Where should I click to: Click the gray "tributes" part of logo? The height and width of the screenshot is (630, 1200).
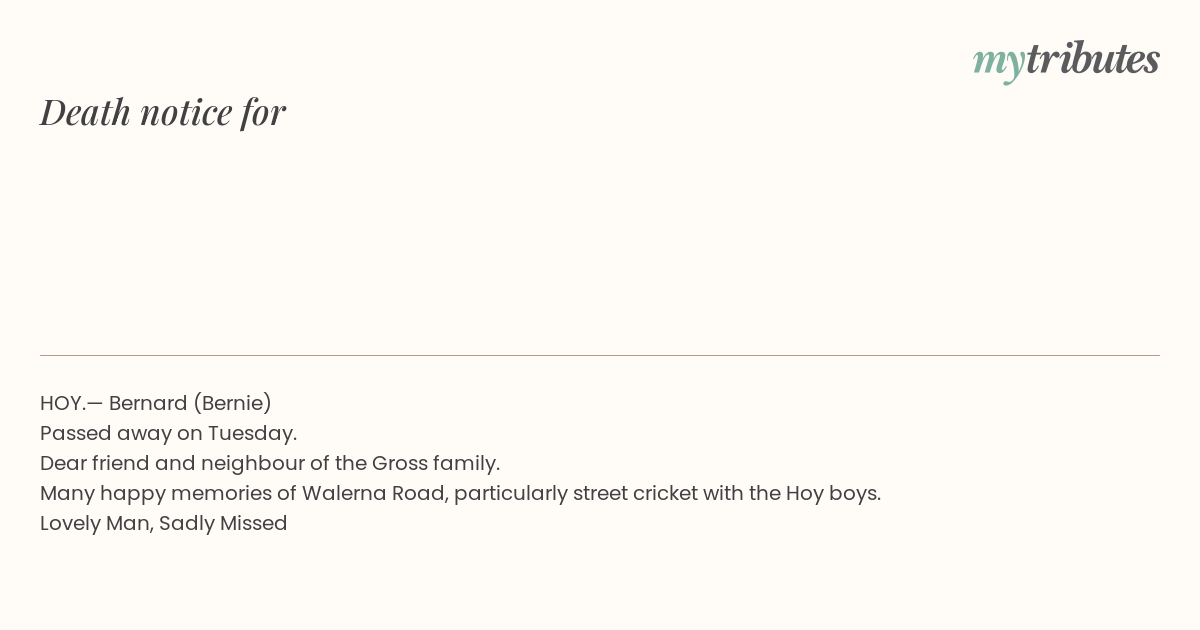[x=1093, y=58]
